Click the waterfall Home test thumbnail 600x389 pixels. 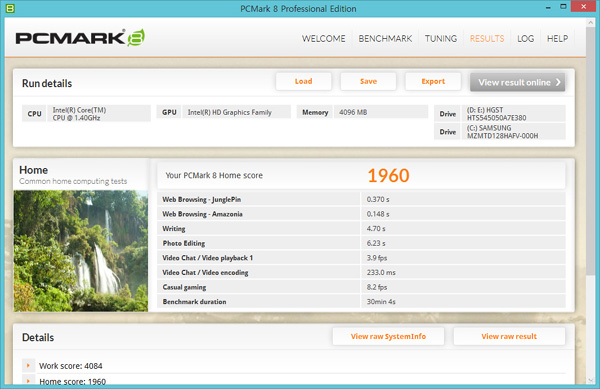(81, 251)
